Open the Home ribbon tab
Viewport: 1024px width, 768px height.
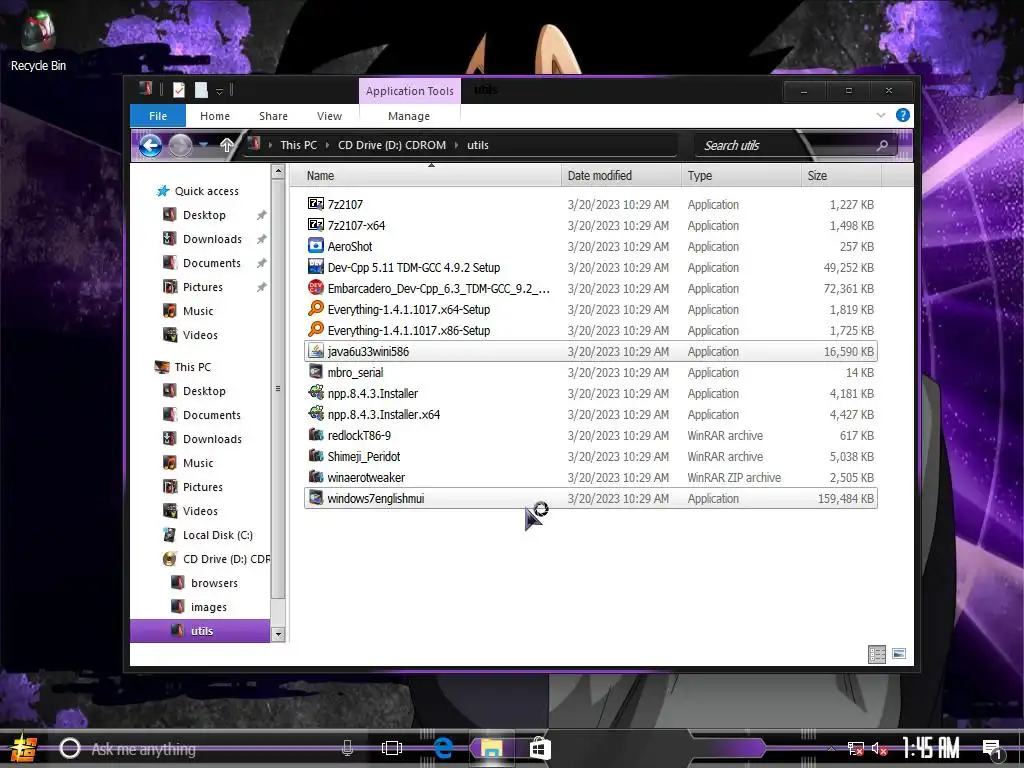[215, 116]
